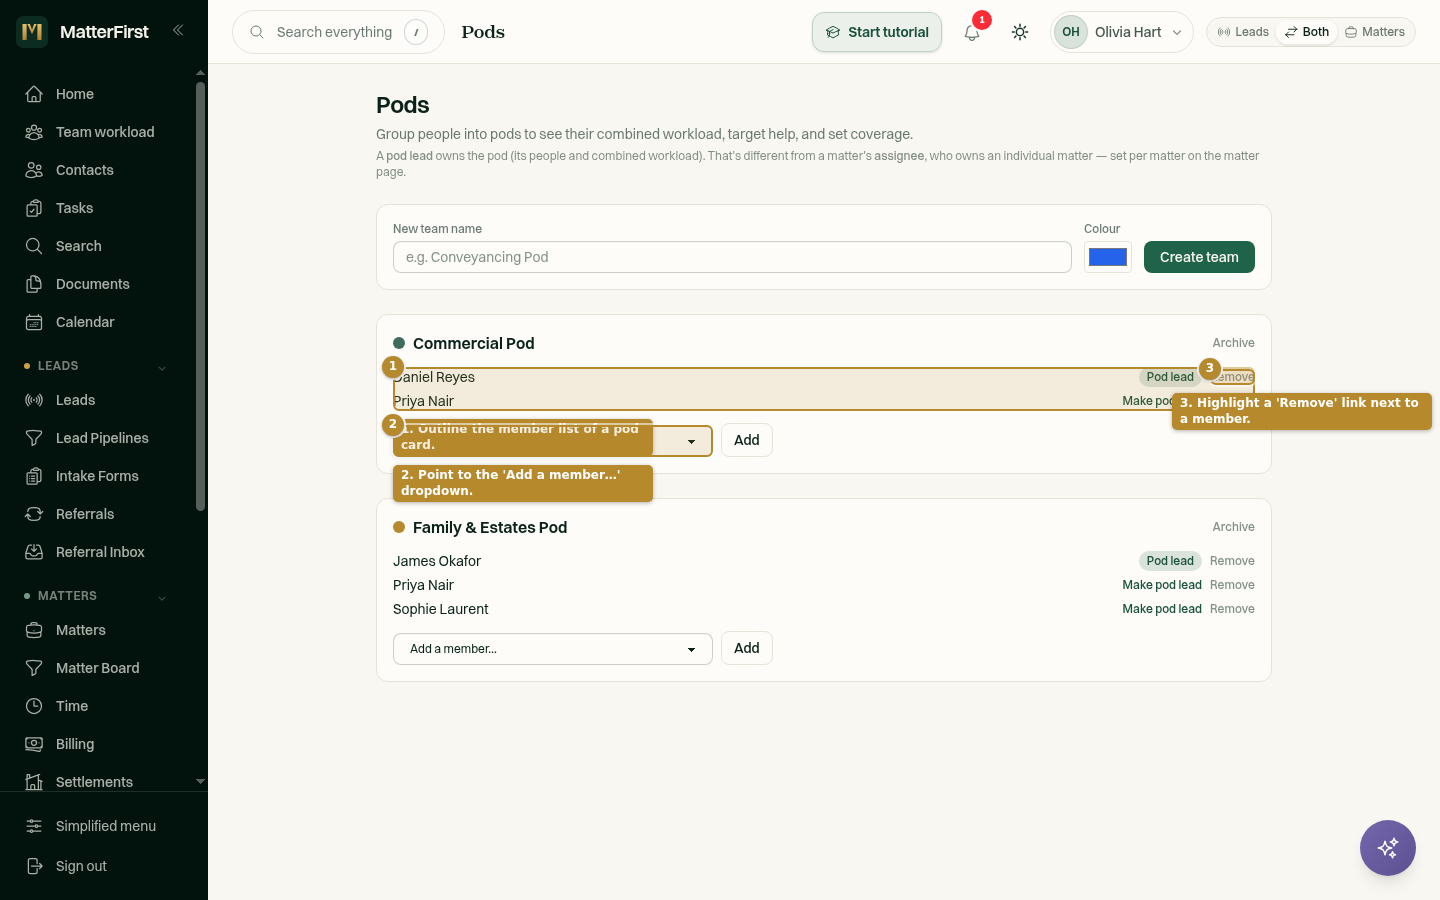
Task: Make Priya Nair lead of Family & Estates Pod
Action: [x=1162, y=585]
